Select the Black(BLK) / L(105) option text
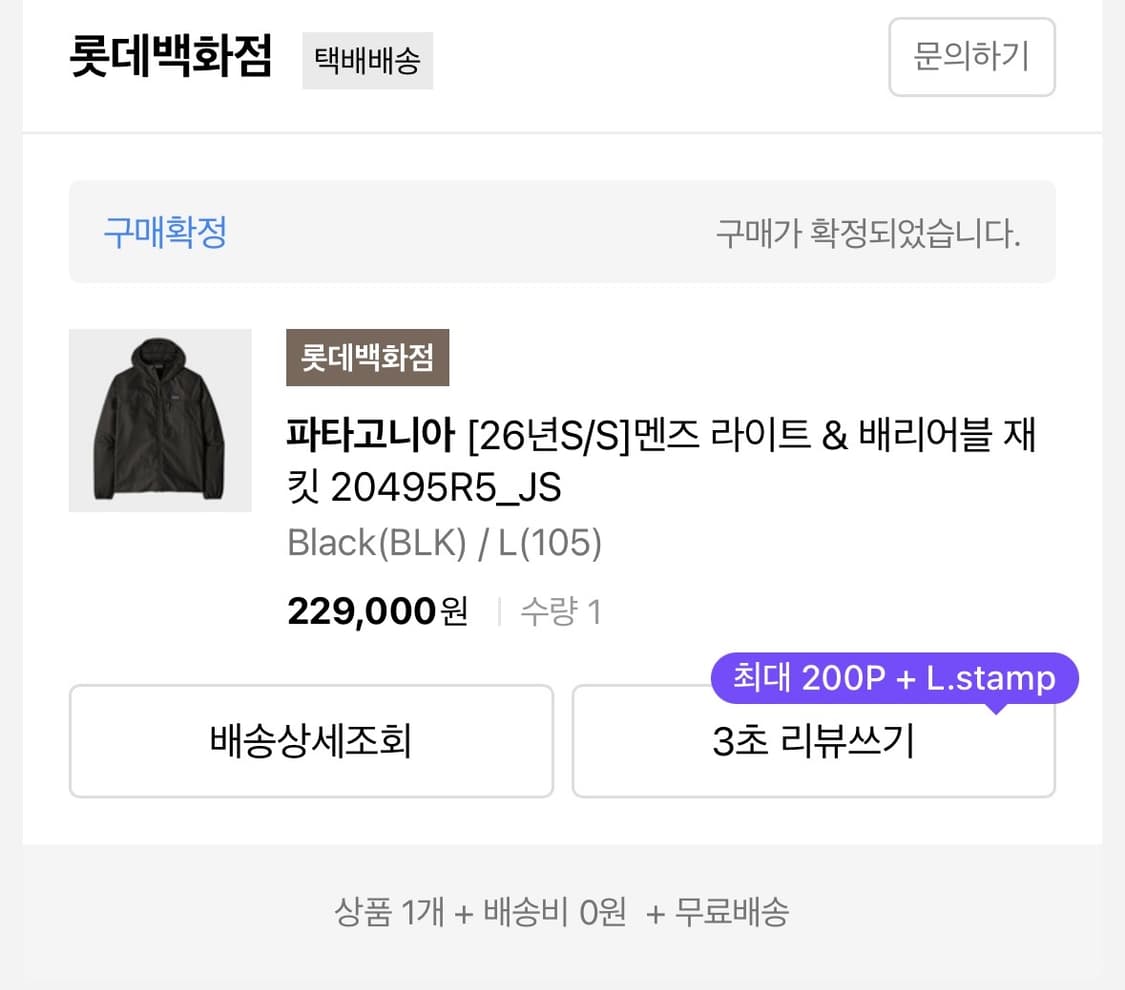 tap(443, 543)
